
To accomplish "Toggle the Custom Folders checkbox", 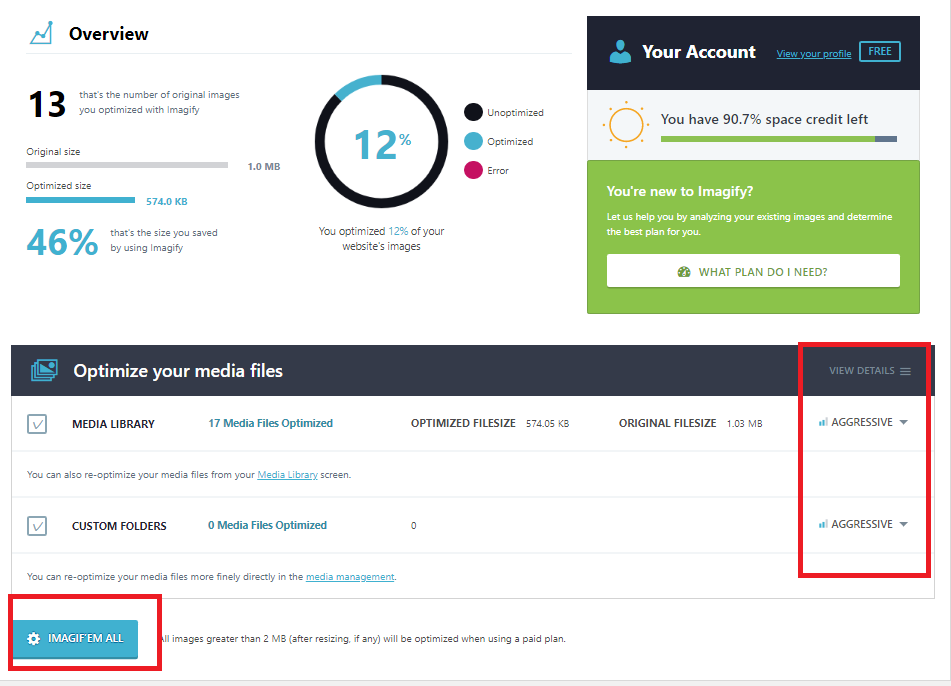I will point(37,525).
